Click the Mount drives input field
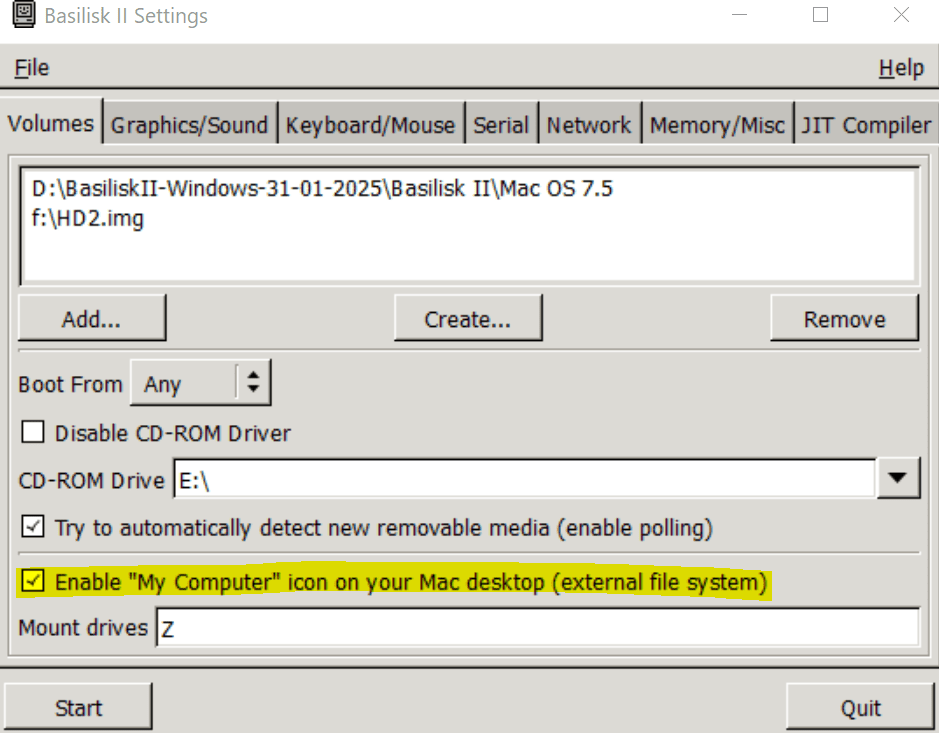This screenshot has height=733, width=939. coord(536,629)
